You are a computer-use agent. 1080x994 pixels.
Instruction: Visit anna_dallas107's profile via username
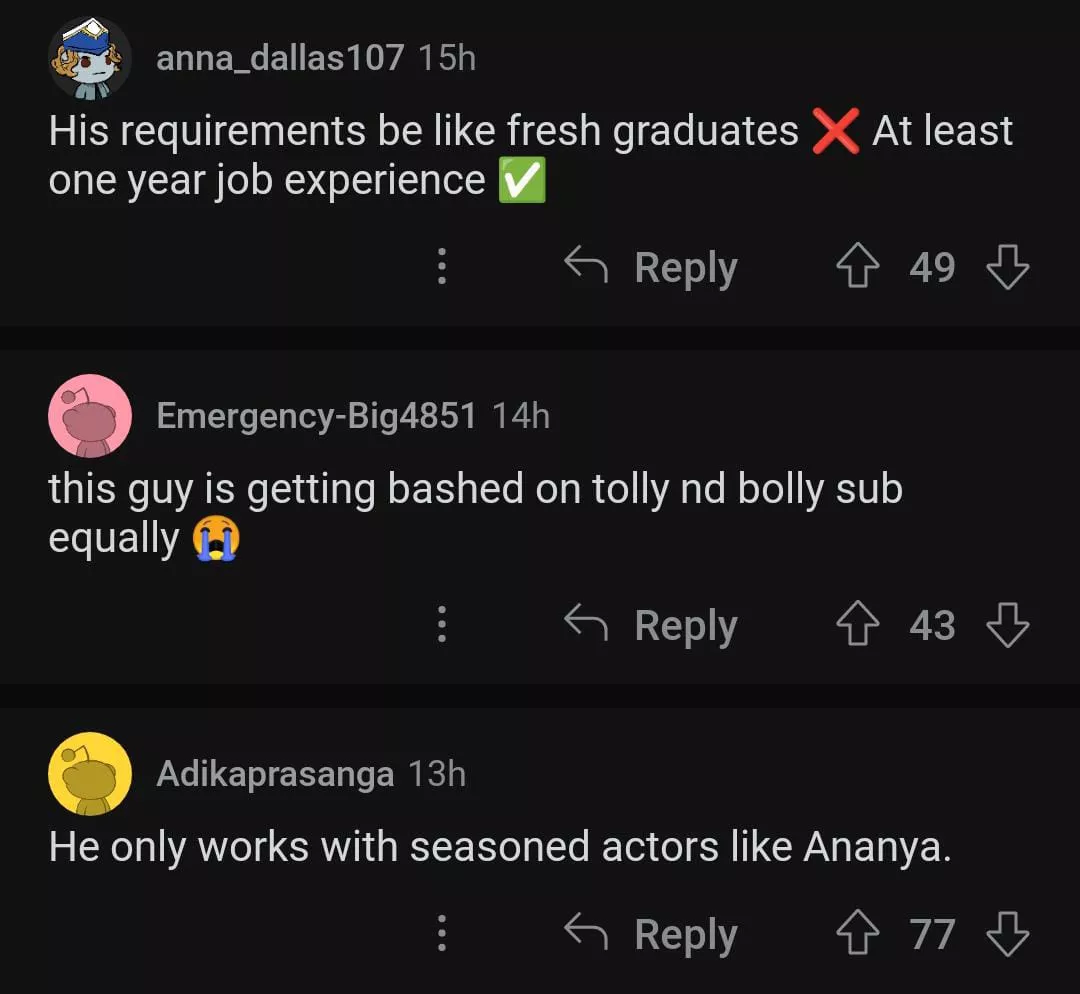coord(280,58)
